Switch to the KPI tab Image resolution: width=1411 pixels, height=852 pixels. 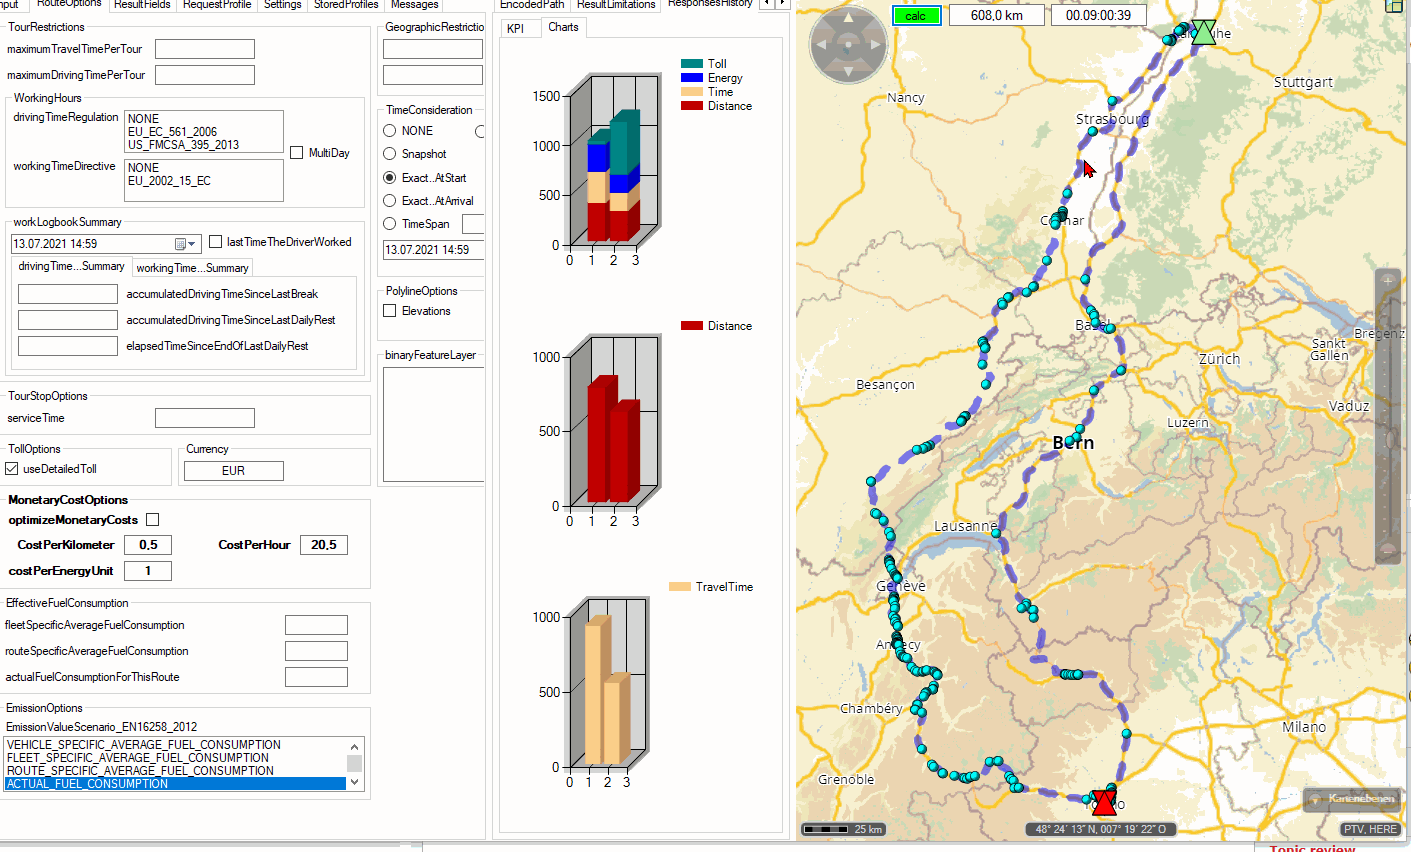coord(516,28)
